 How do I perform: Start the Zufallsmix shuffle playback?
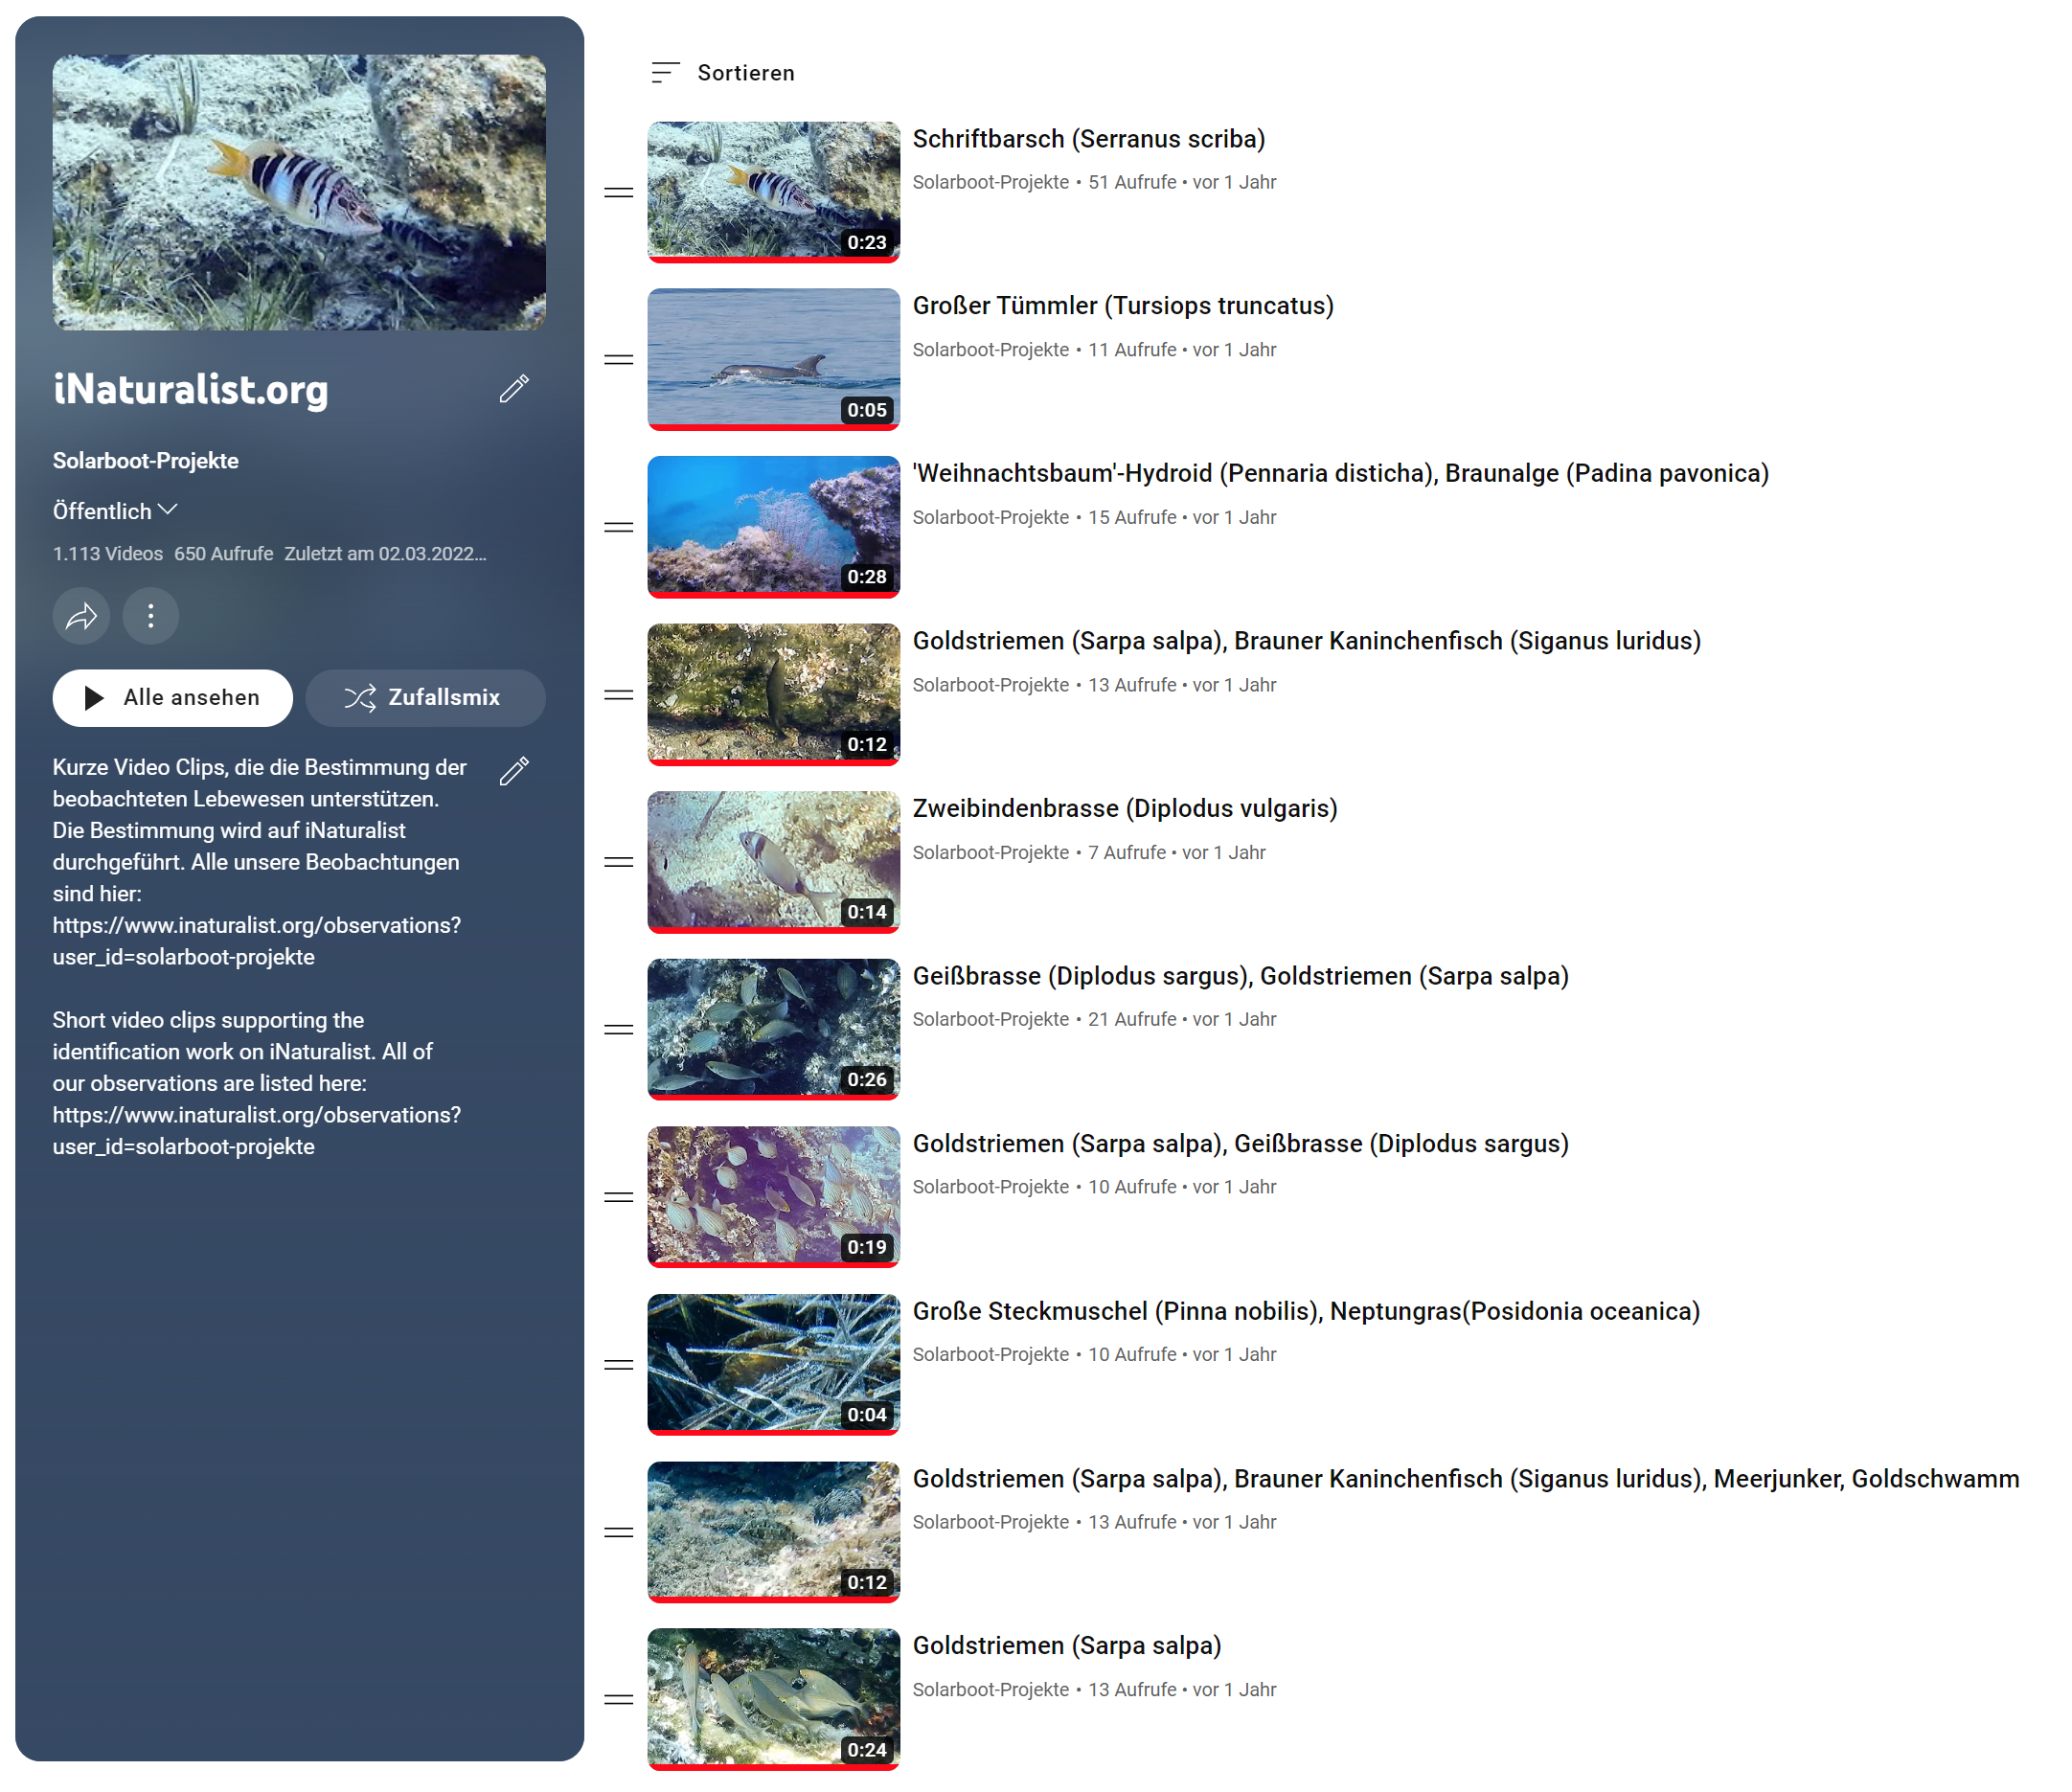tap(425, 698)
